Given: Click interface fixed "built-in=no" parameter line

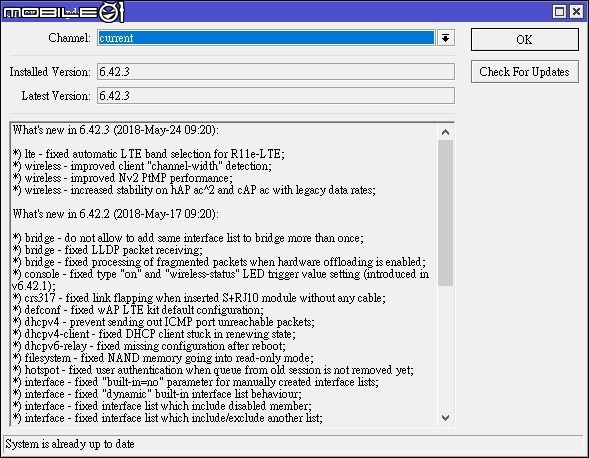Looking at the screenshot, I should coord(196,382).
